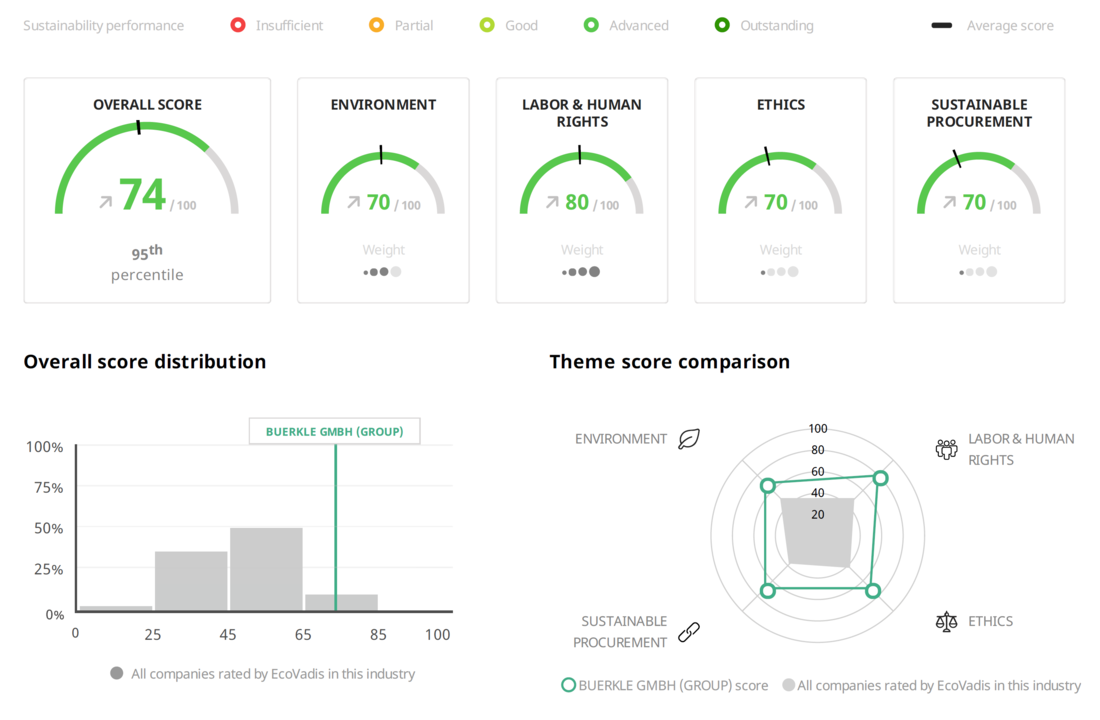Select the red Insufficient legend marker

point(238,25)
